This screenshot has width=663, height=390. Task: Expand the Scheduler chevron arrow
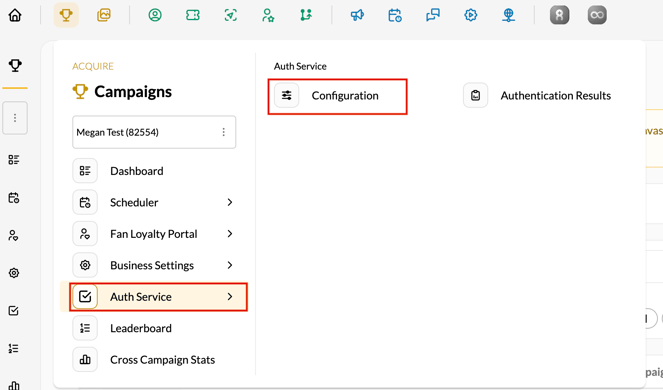(x=230, y=203)
